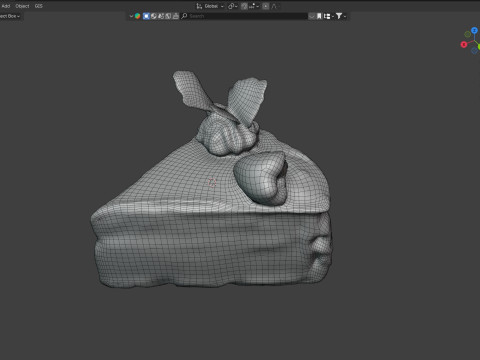
Task: Click the colored sphere shader editor icon
Action: pyautogui.click(x=137, y=16)
